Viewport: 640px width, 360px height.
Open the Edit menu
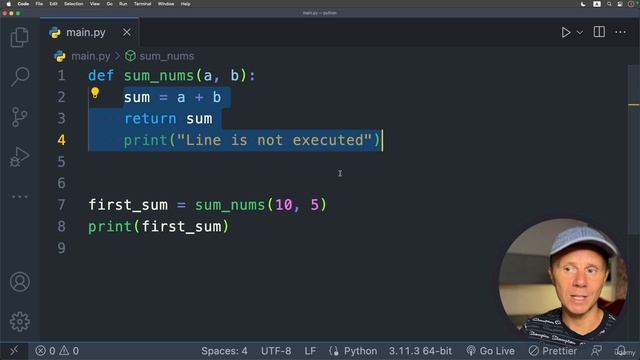pos(53,4)
